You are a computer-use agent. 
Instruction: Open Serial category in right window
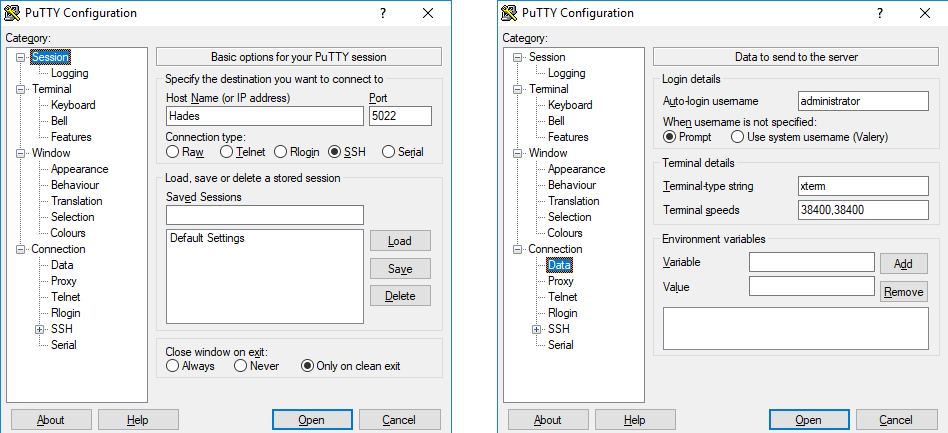pos(560,345)
